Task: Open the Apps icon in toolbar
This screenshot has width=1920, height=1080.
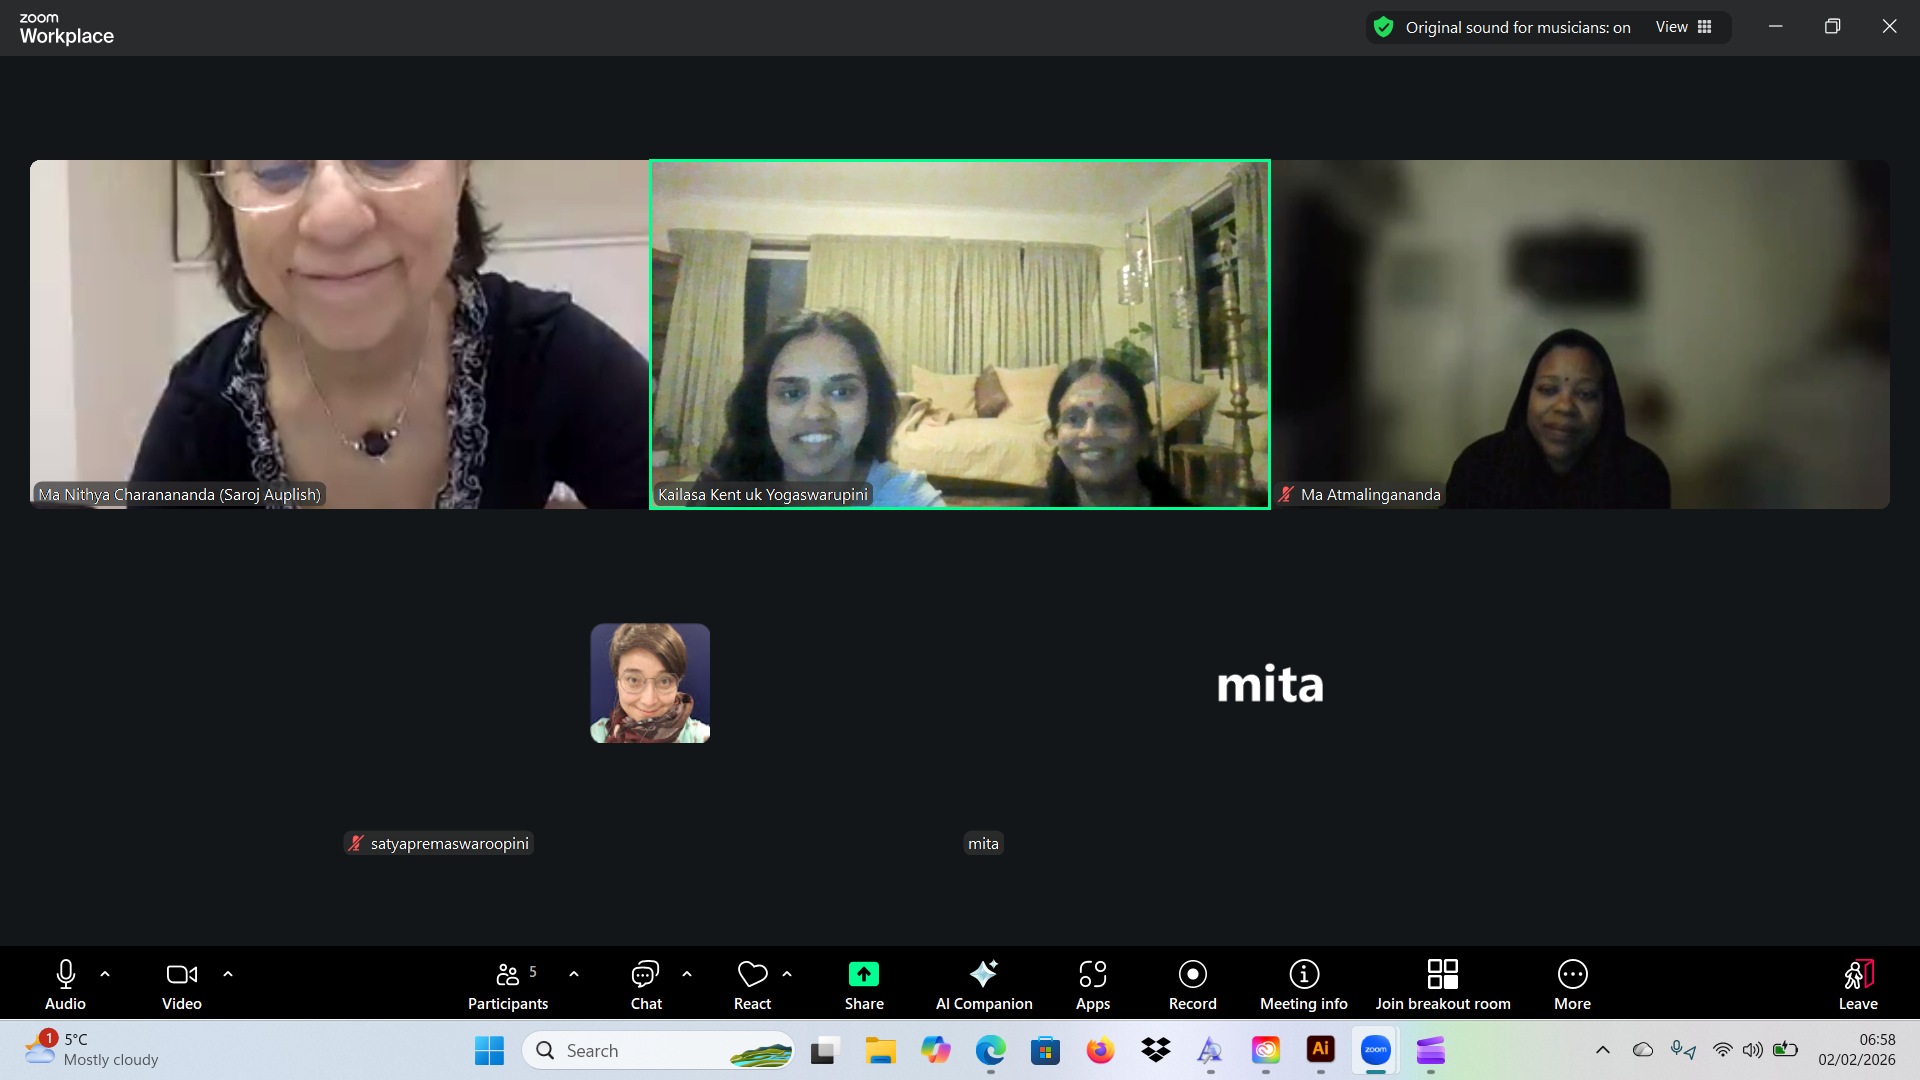Action: click(x=1092, y=974)
